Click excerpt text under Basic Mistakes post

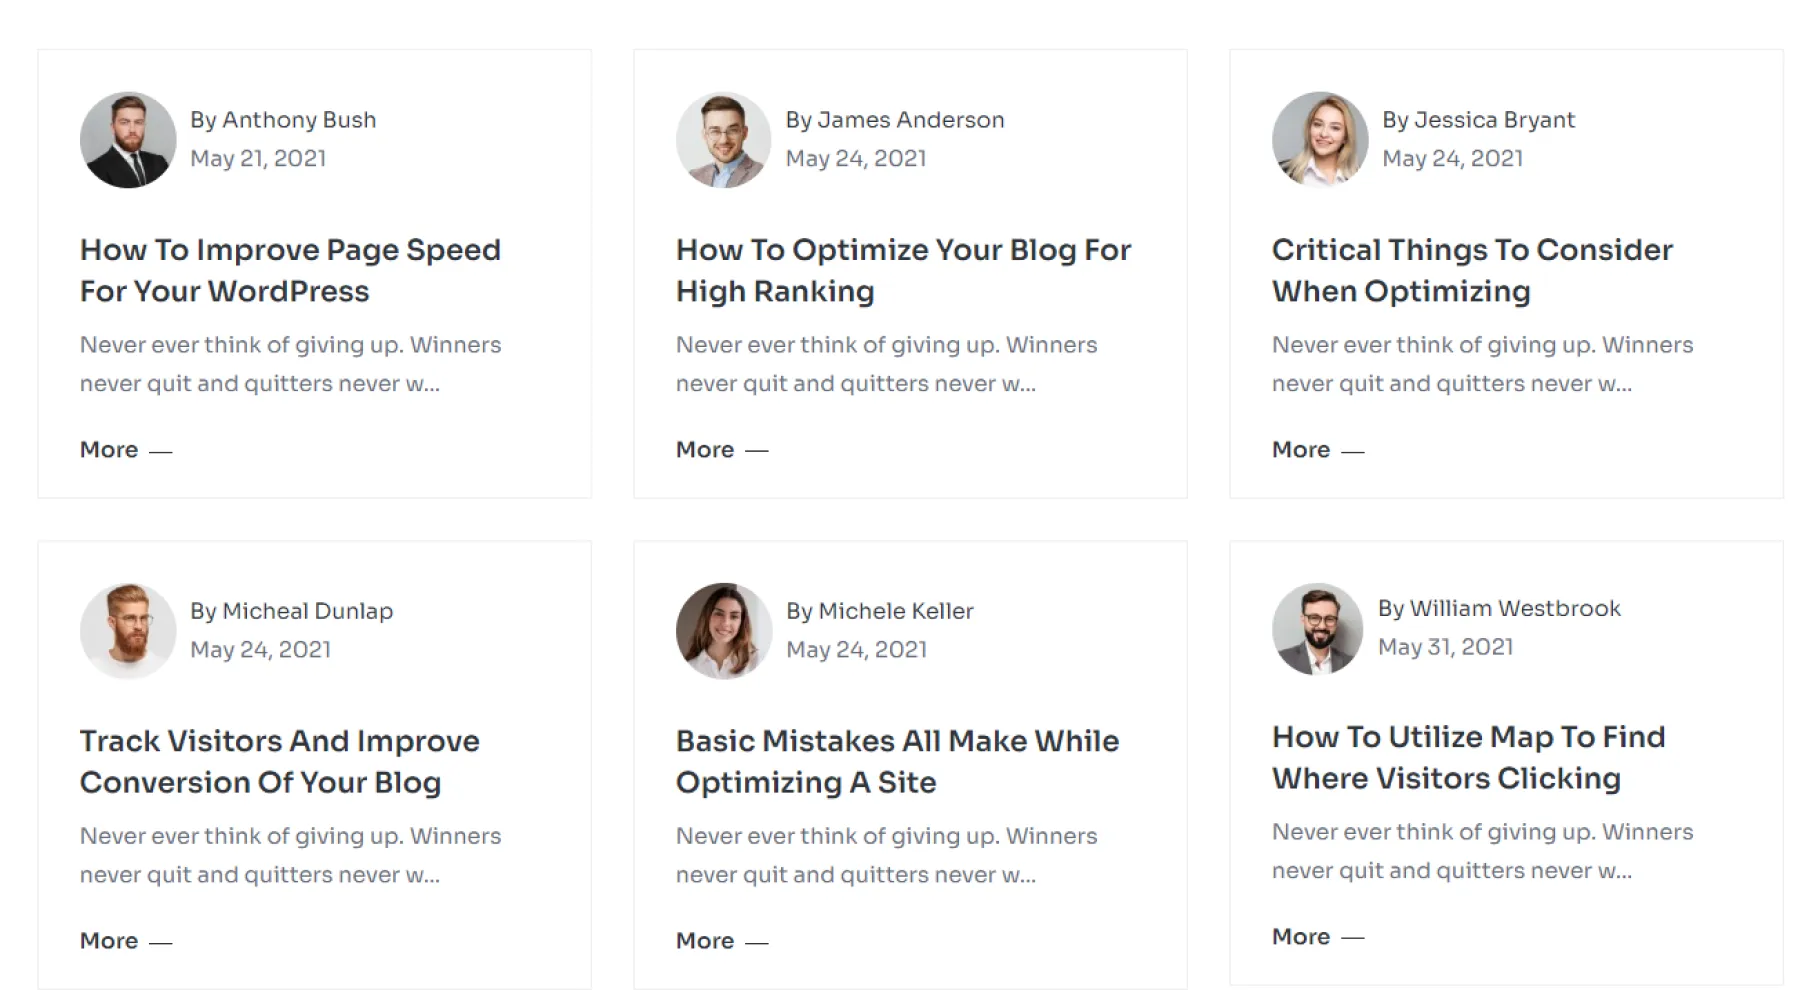[x=886, y=855]
